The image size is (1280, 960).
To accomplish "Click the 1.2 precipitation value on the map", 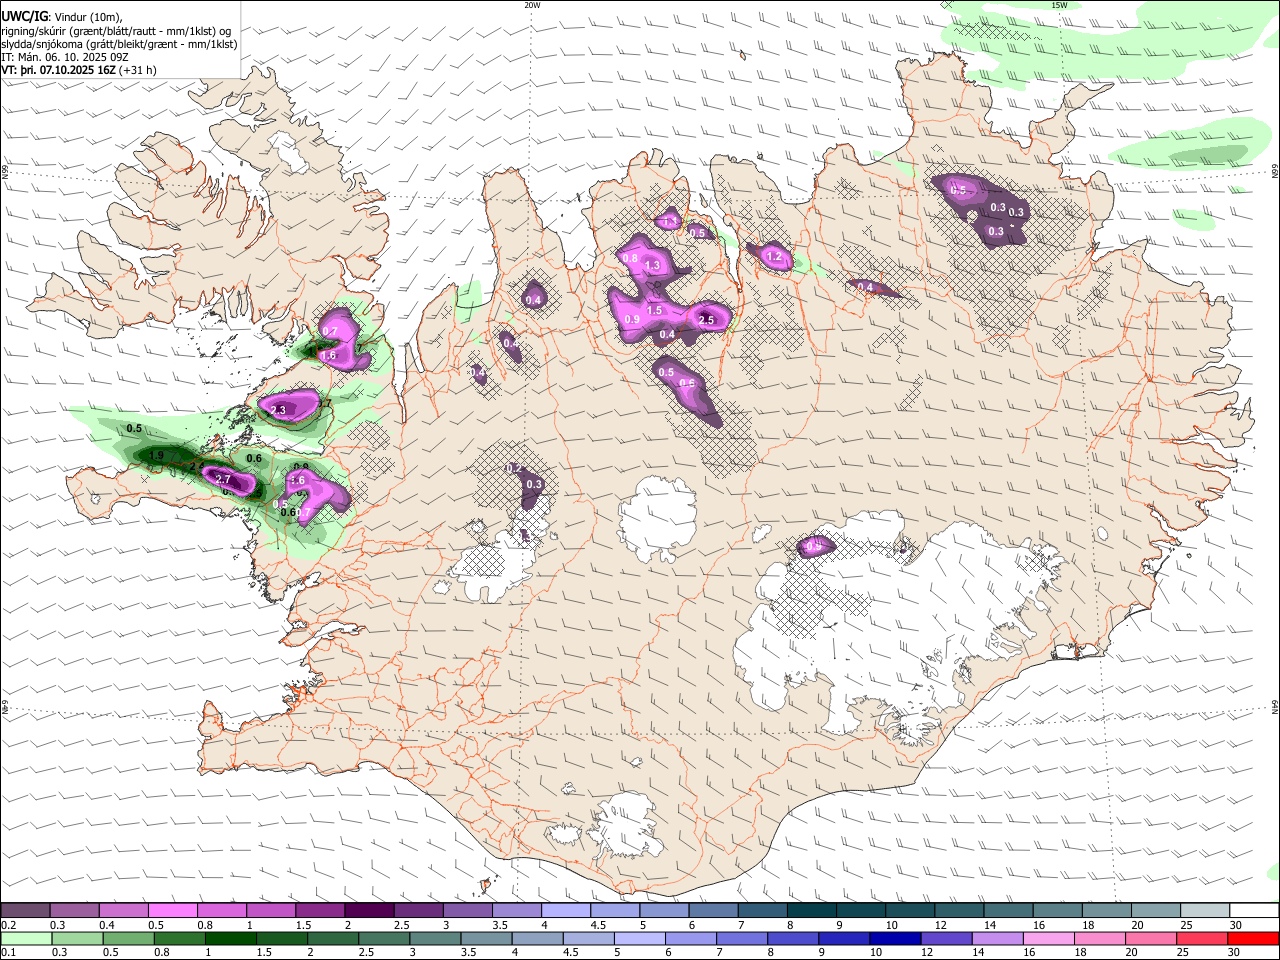I will (x=774, y=257).
